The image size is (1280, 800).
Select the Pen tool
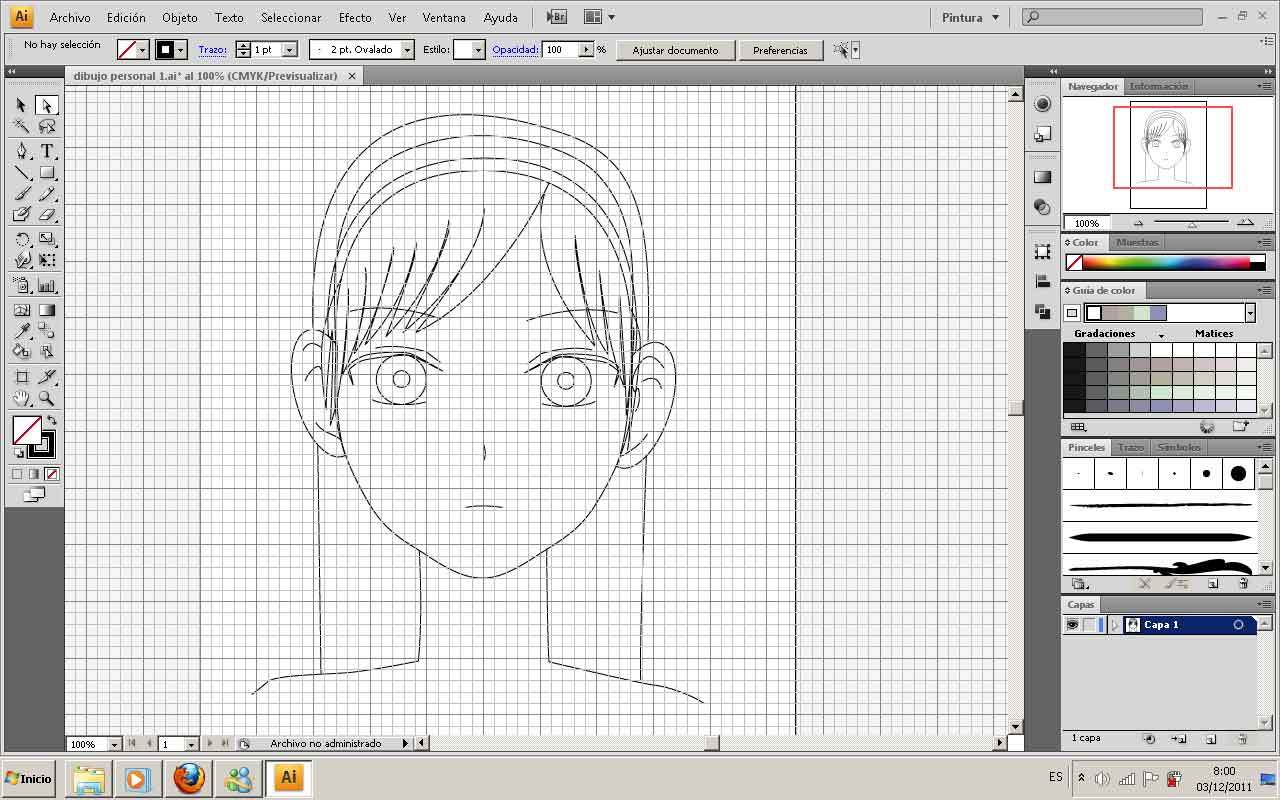click(x=21, y=151)
